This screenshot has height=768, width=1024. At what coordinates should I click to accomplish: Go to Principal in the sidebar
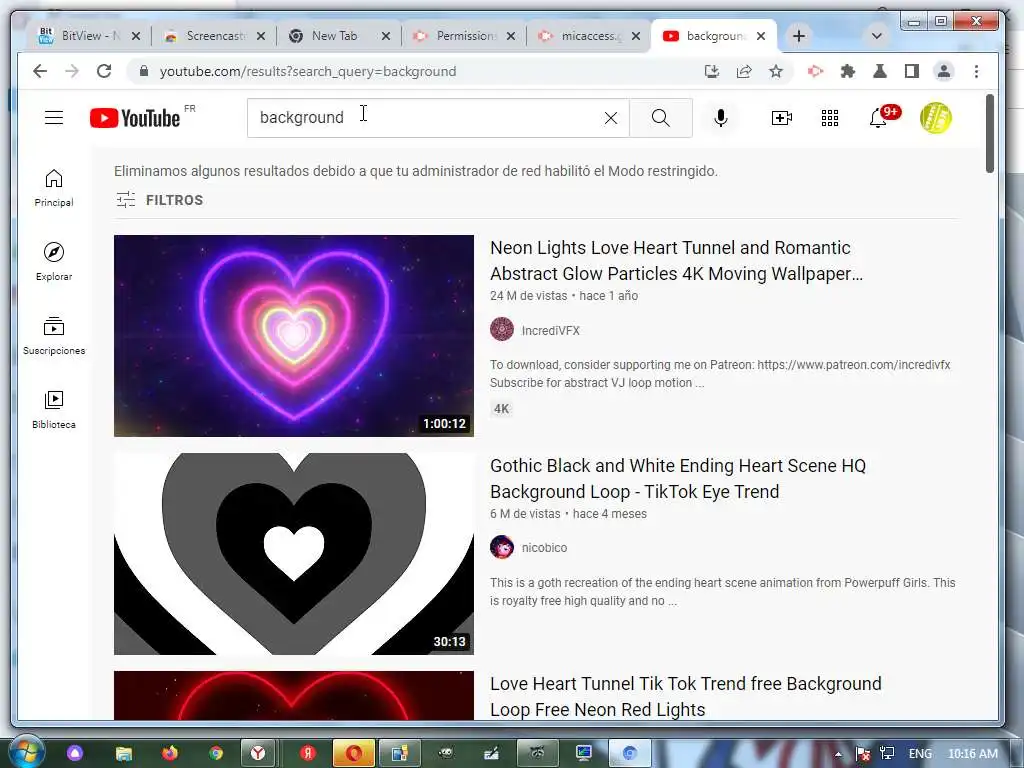pyautogui.click(x=54, y=188)
